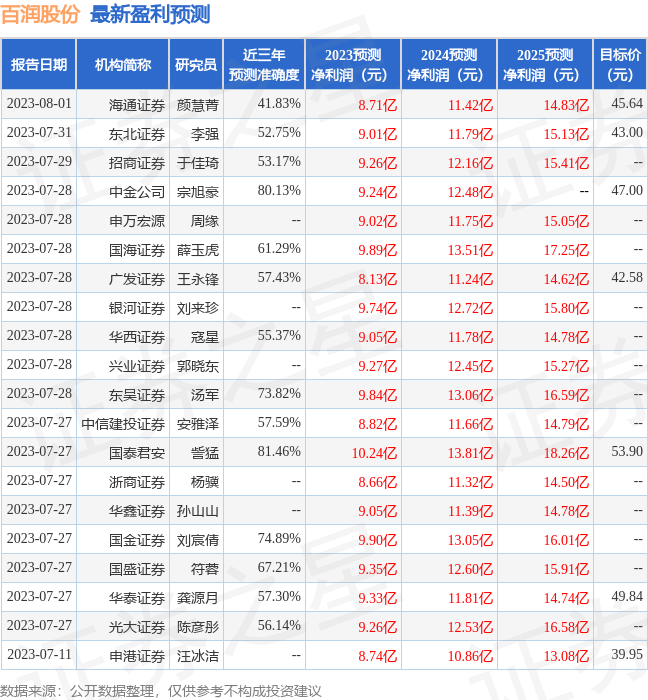Select the 2025预测净利润 column header
The width and height of the screenshot is (648, 700).
coord(545,64)
